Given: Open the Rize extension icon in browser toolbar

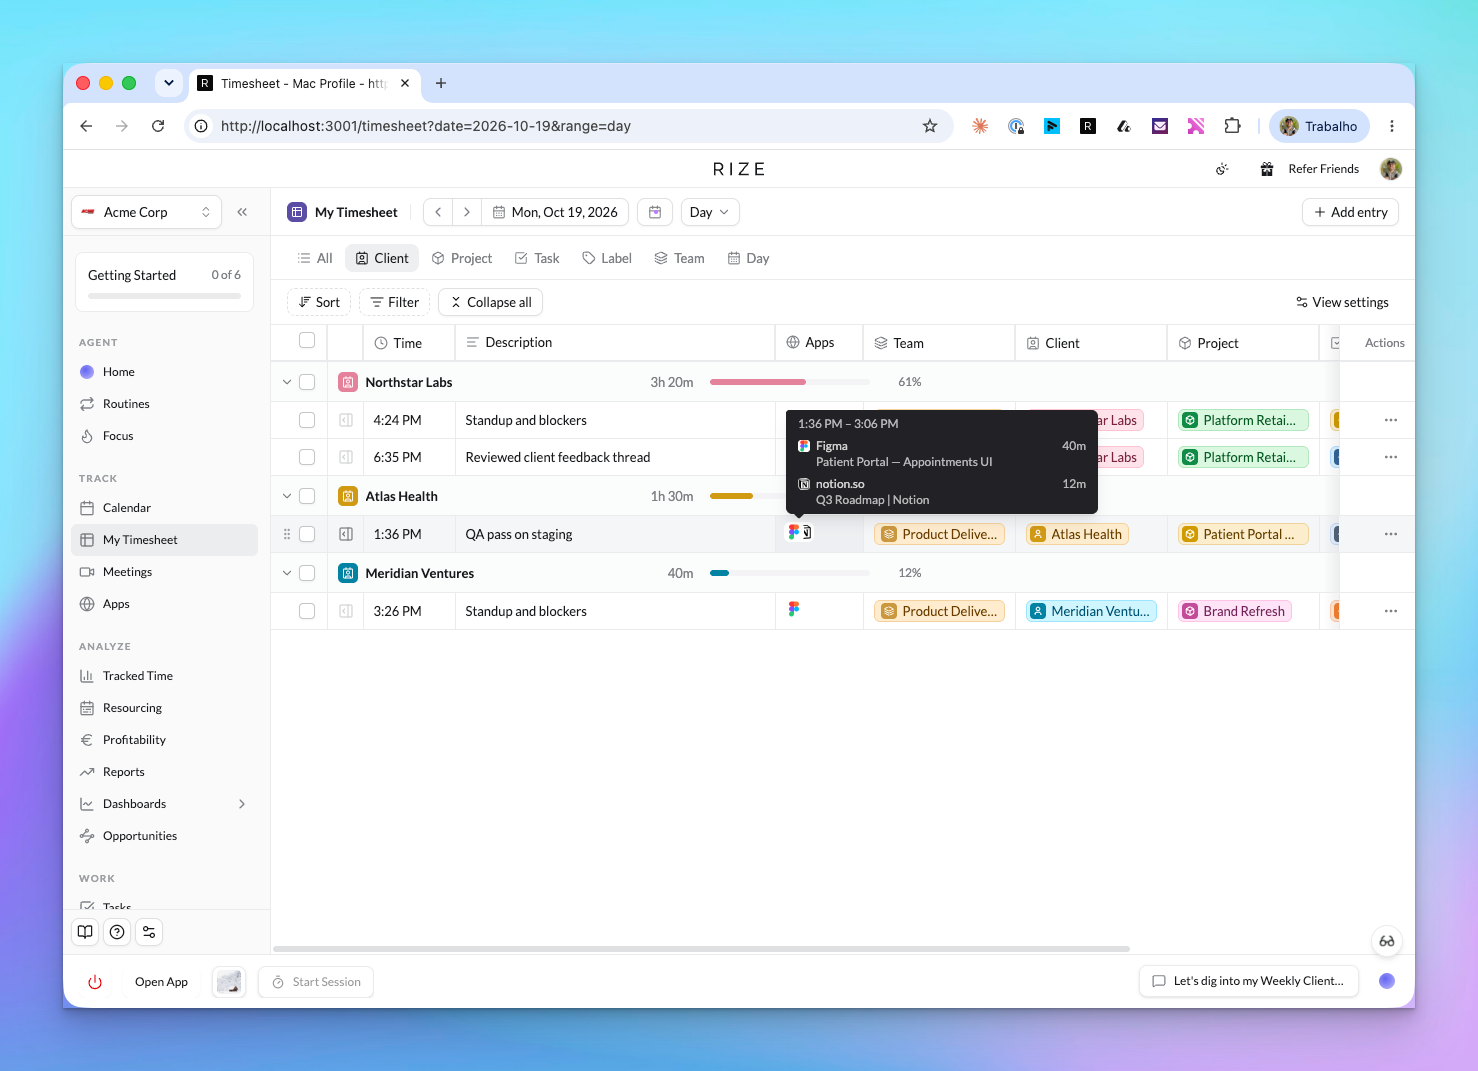Looking at the screenshot, I should coord(1088,126).
